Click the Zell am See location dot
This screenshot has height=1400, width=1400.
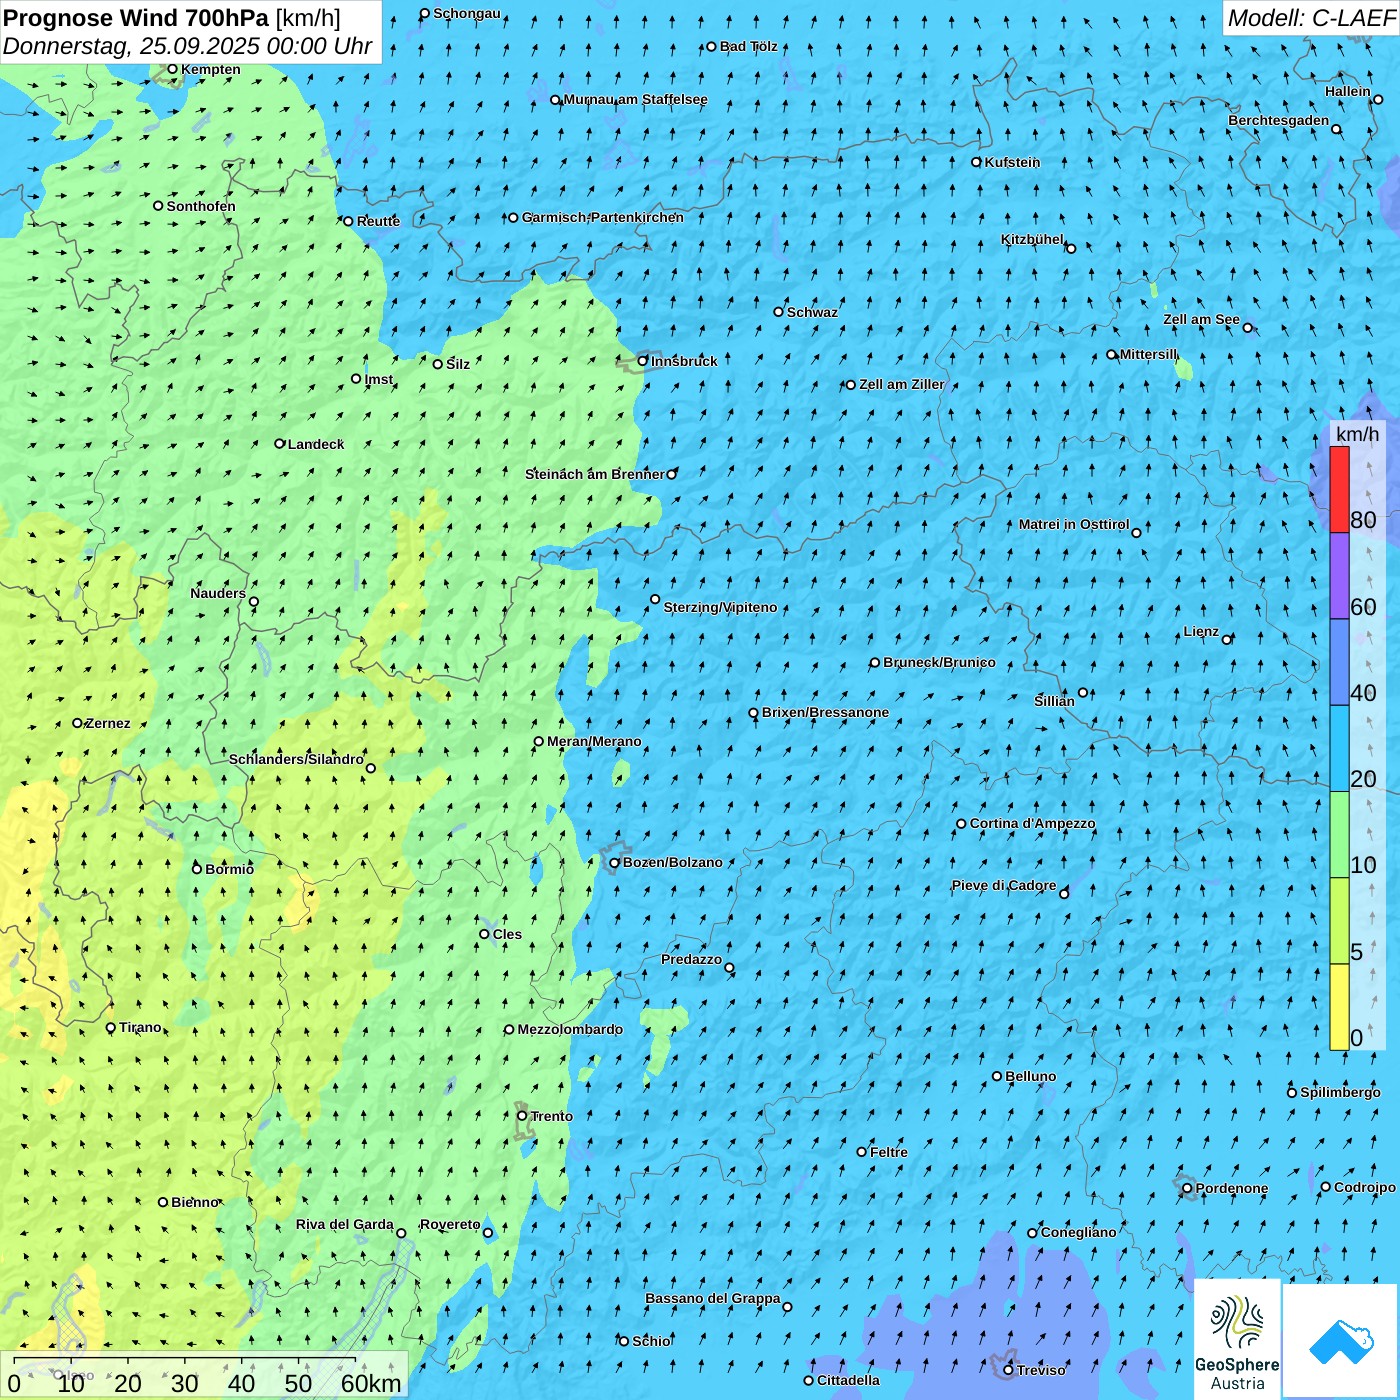point(1248,328)
